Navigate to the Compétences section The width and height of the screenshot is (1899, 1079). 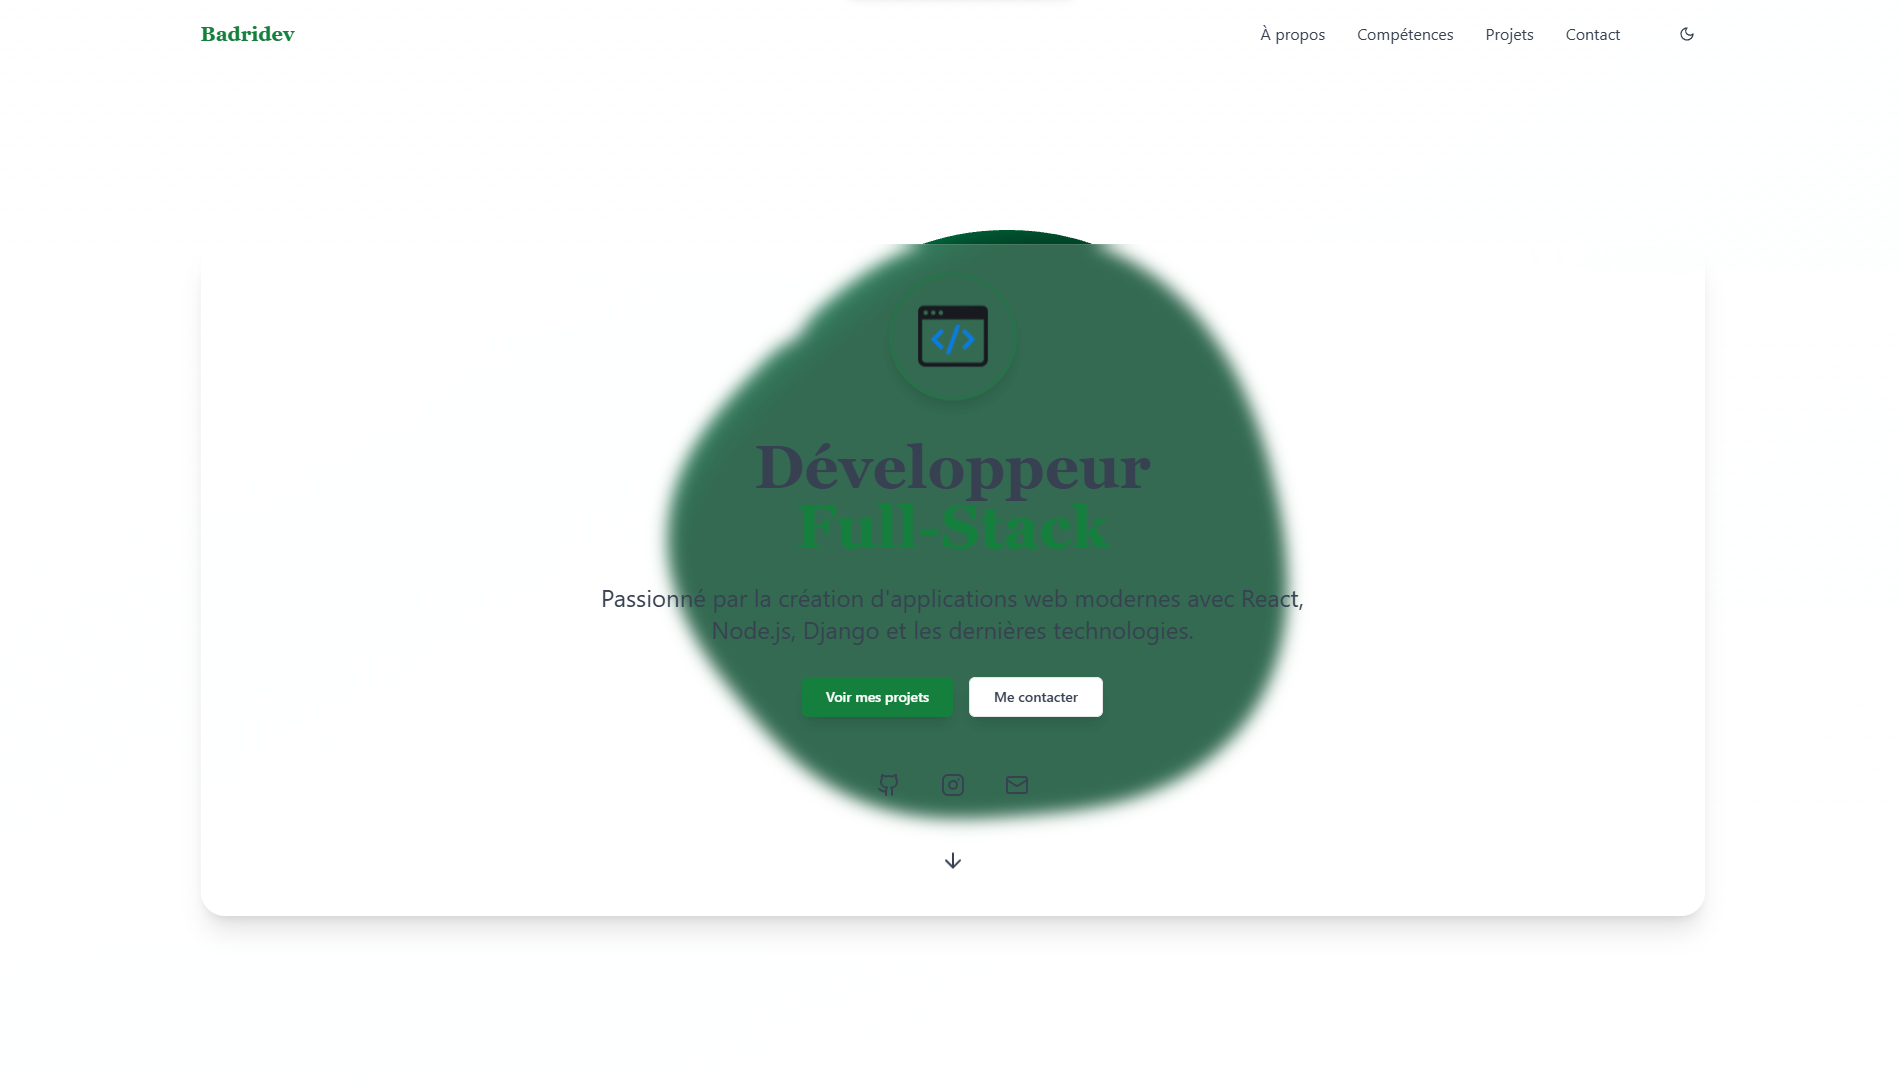pyautogui.click(x=1405, y=34)
